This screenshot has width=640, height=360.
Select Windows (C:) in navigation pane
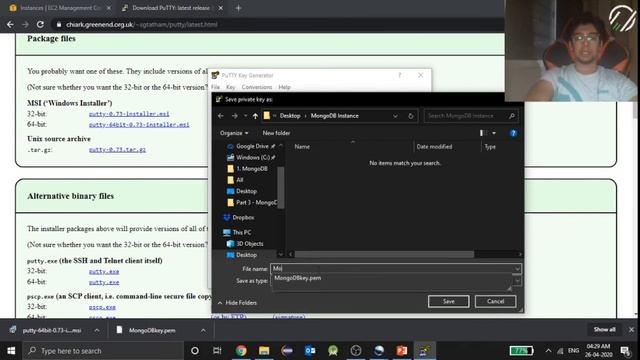[252, 158]
